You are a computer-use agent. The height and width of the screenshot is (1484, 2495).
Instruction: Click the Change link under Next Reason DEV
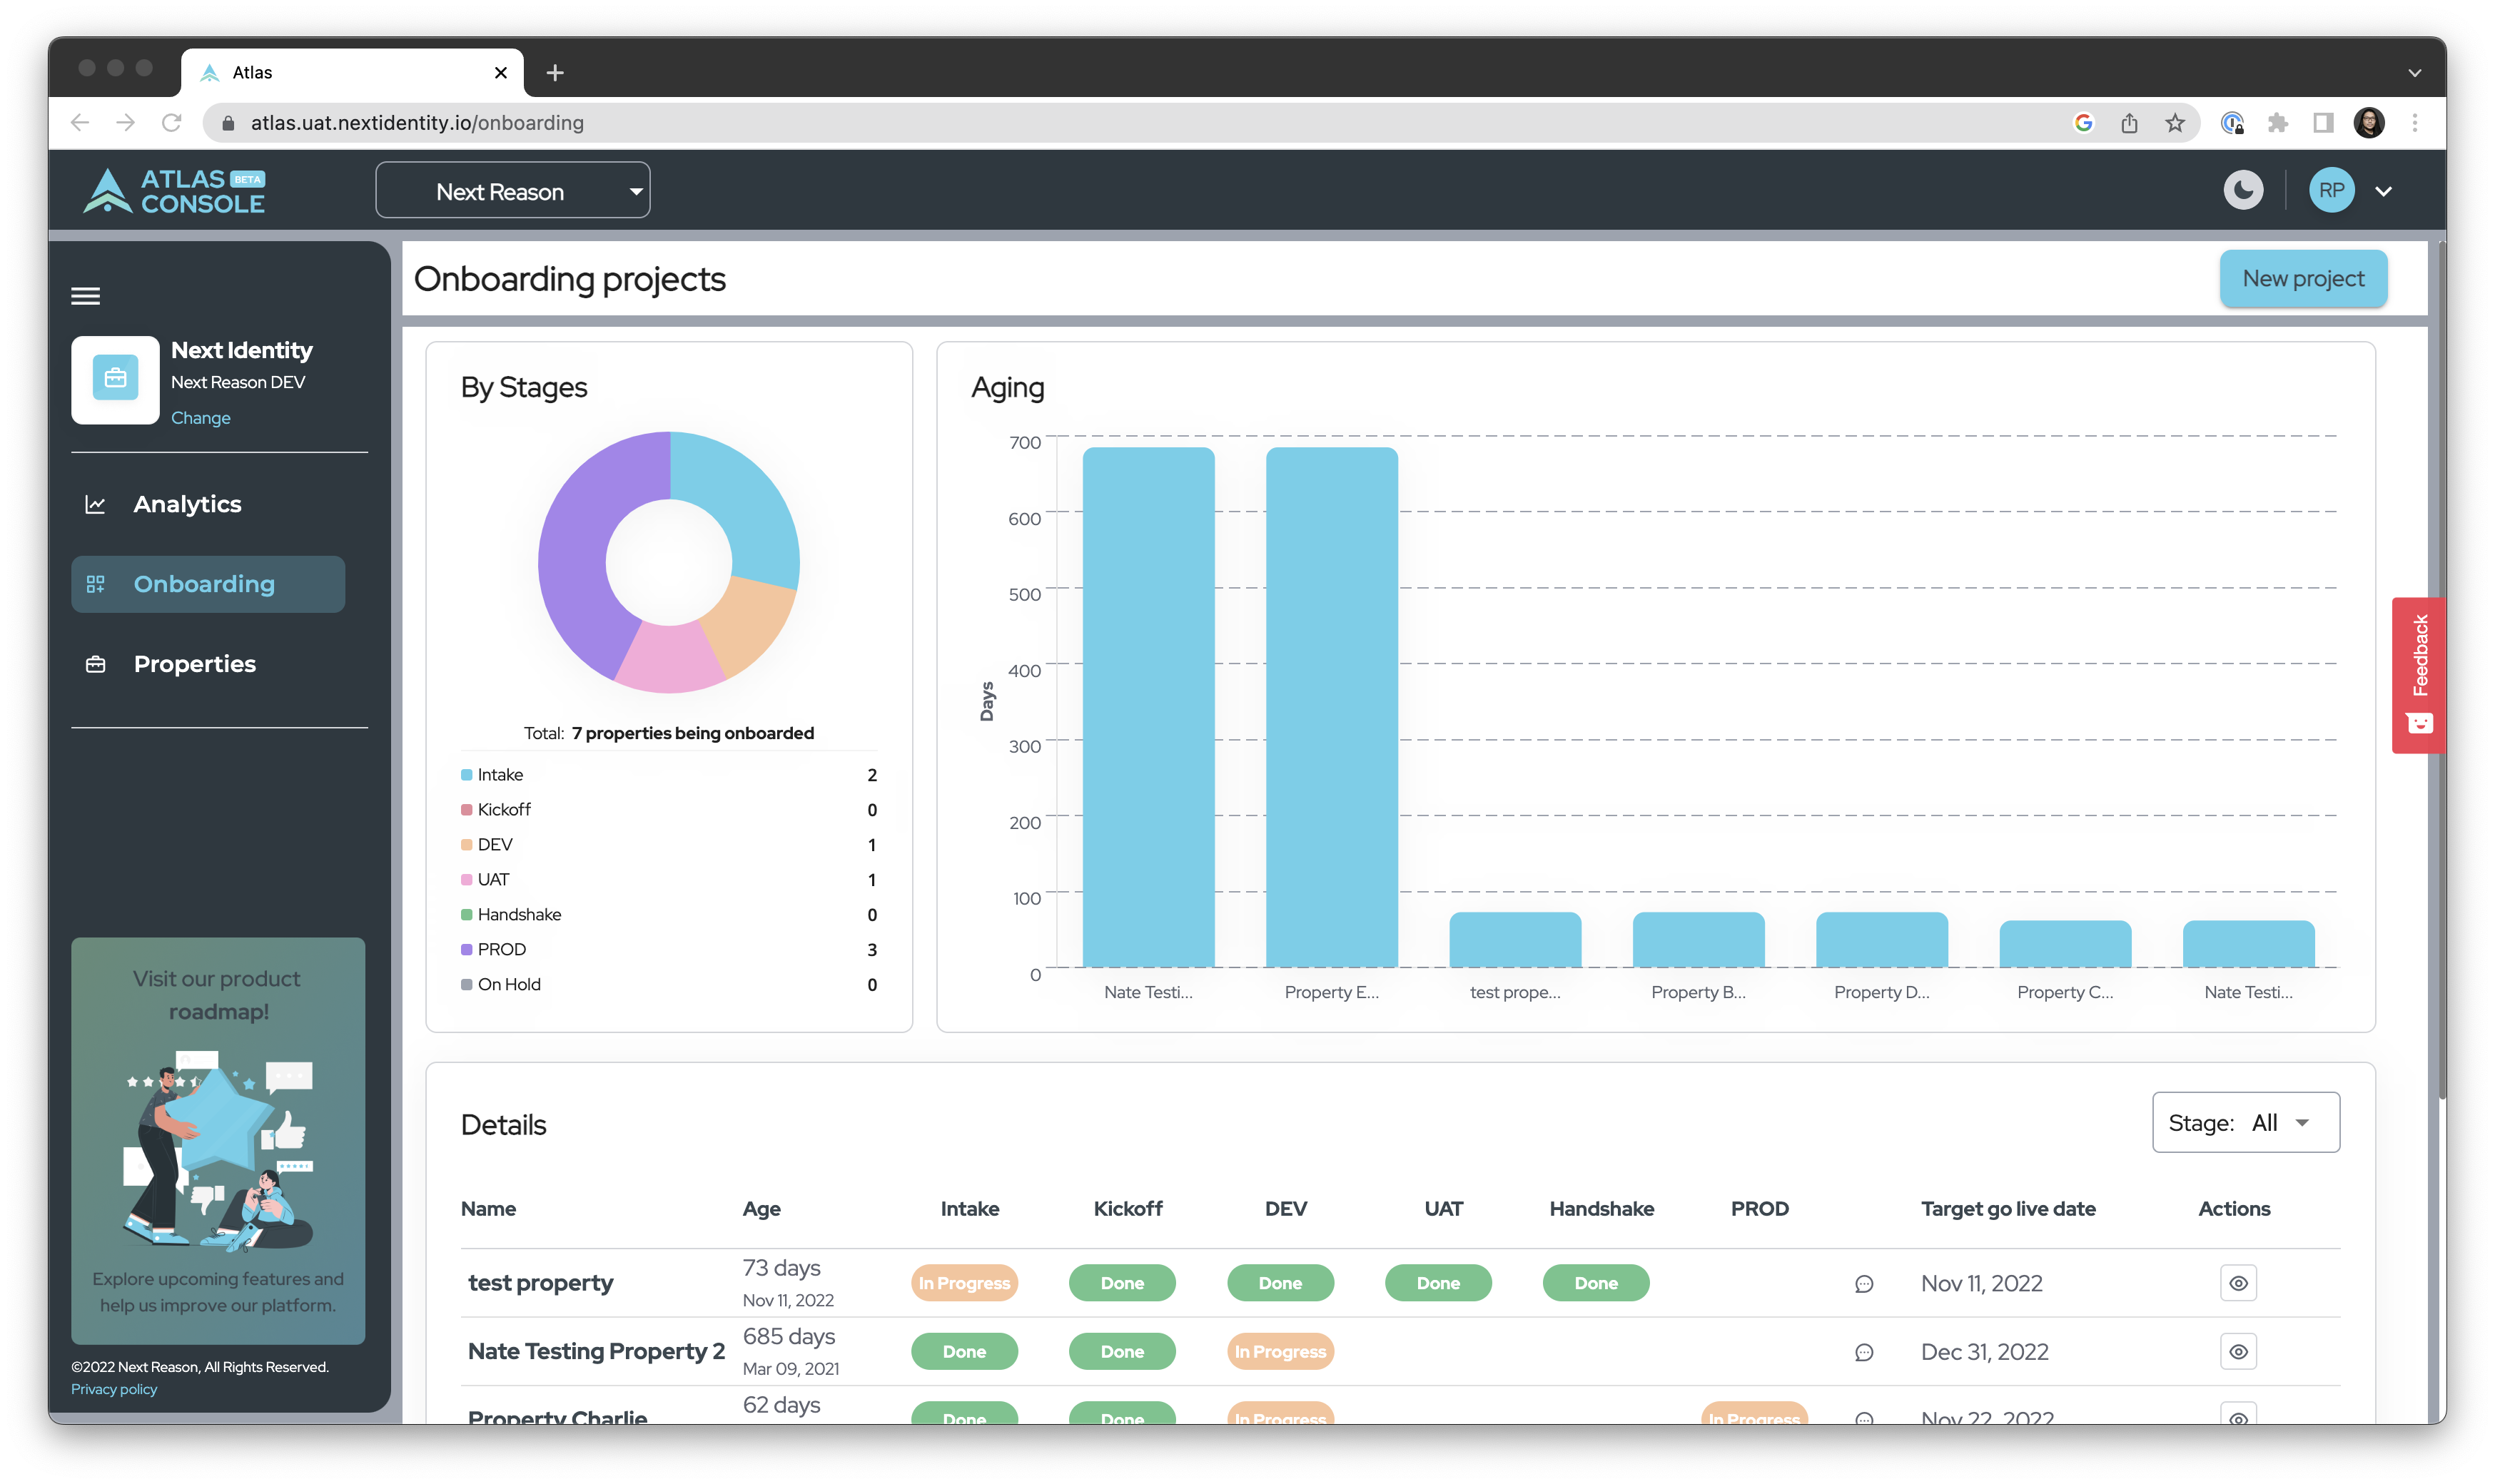[200, 418]
